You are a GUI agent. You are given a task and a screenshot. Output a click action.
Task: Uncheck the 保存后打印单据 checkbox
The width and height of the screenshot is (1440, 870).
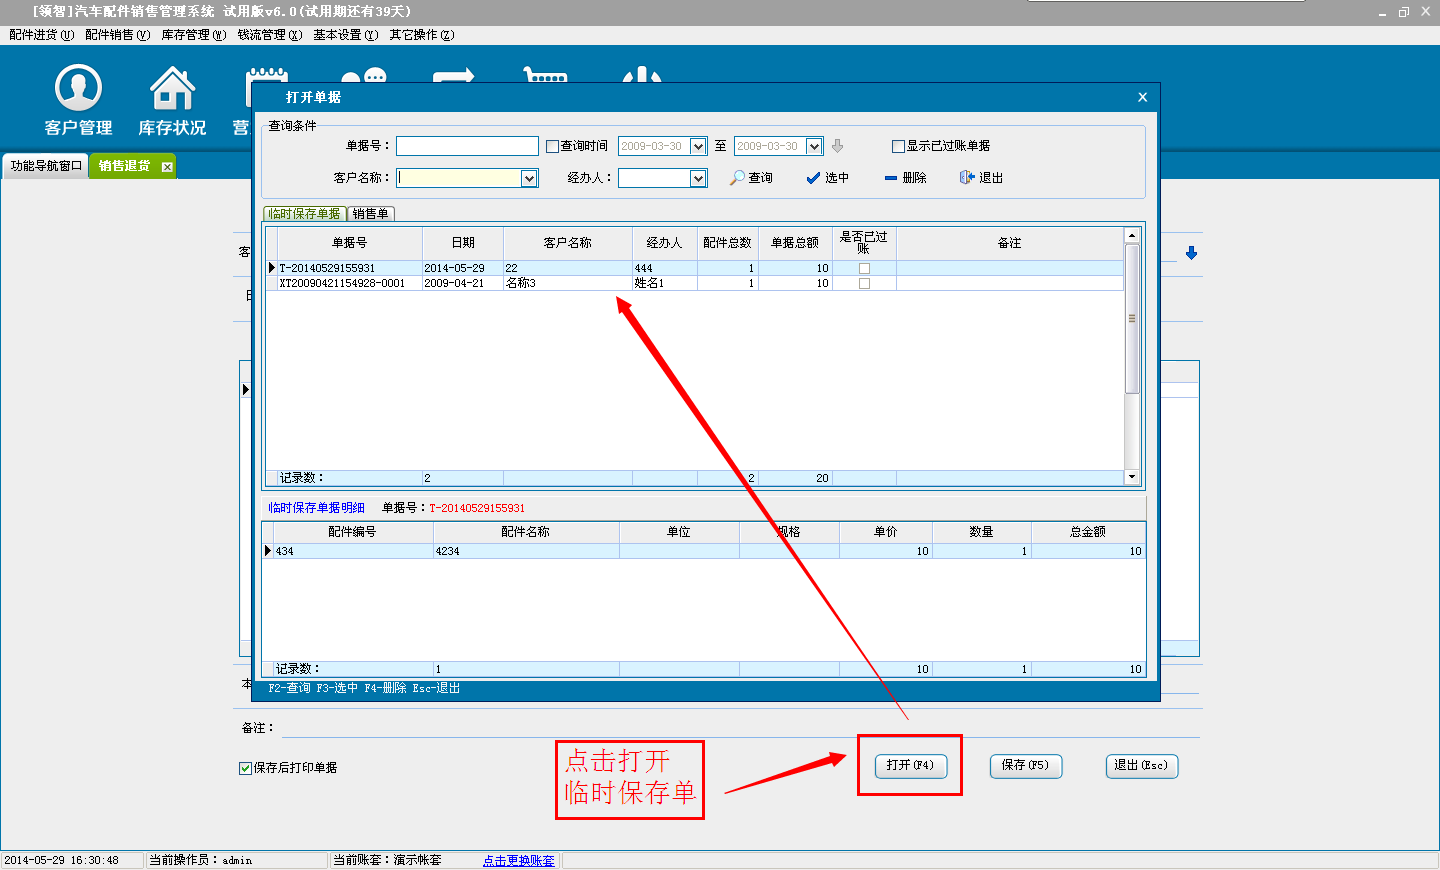(245, 768)
